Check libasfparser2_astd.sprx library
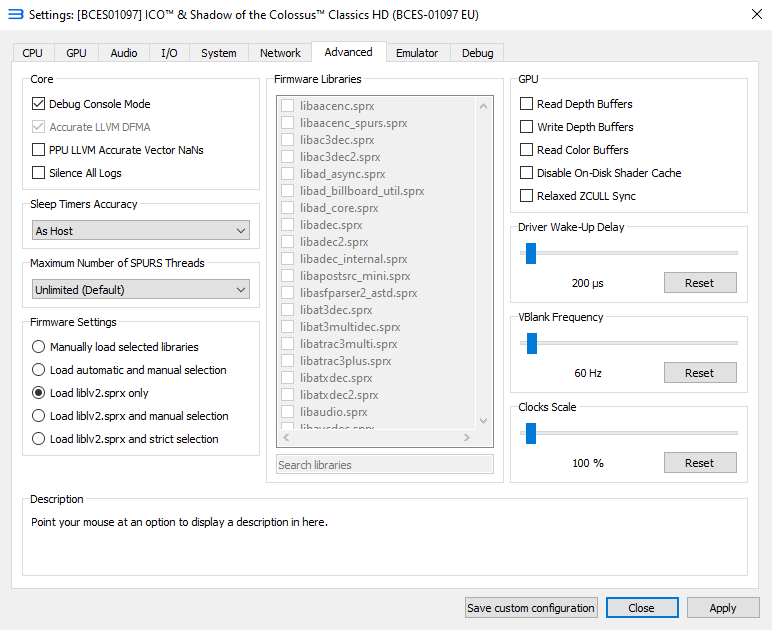The width and height of the screenshot is (772, 630). 288,292
